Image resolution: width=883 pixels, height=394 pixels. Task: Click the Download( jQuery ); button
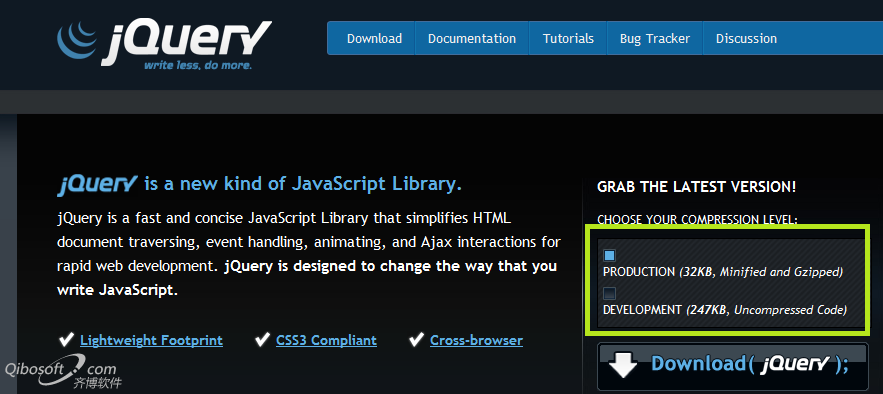click(x=732, y=366)
